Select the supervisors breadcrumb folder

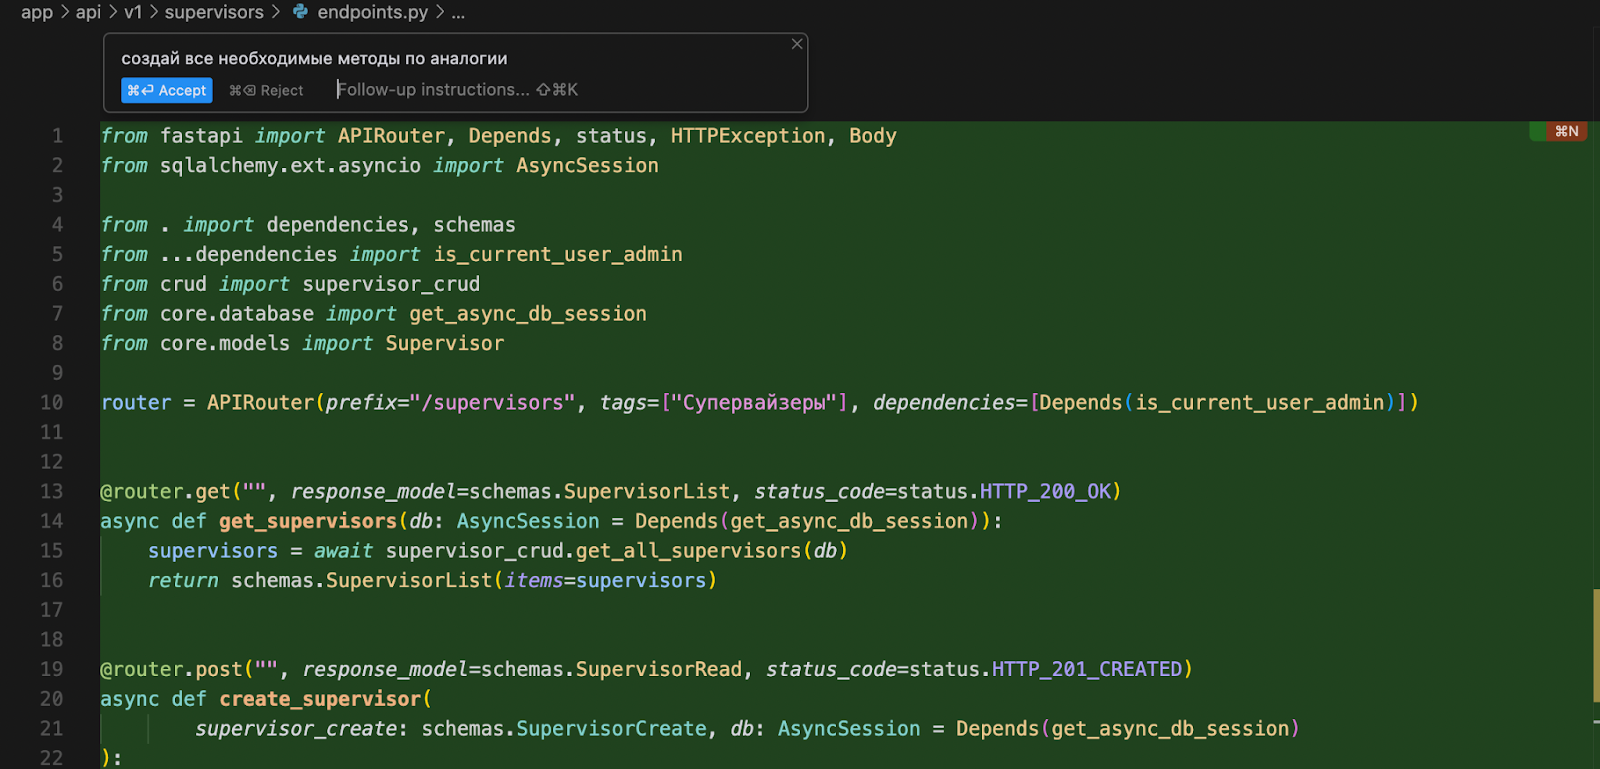(x=214, y=12)
